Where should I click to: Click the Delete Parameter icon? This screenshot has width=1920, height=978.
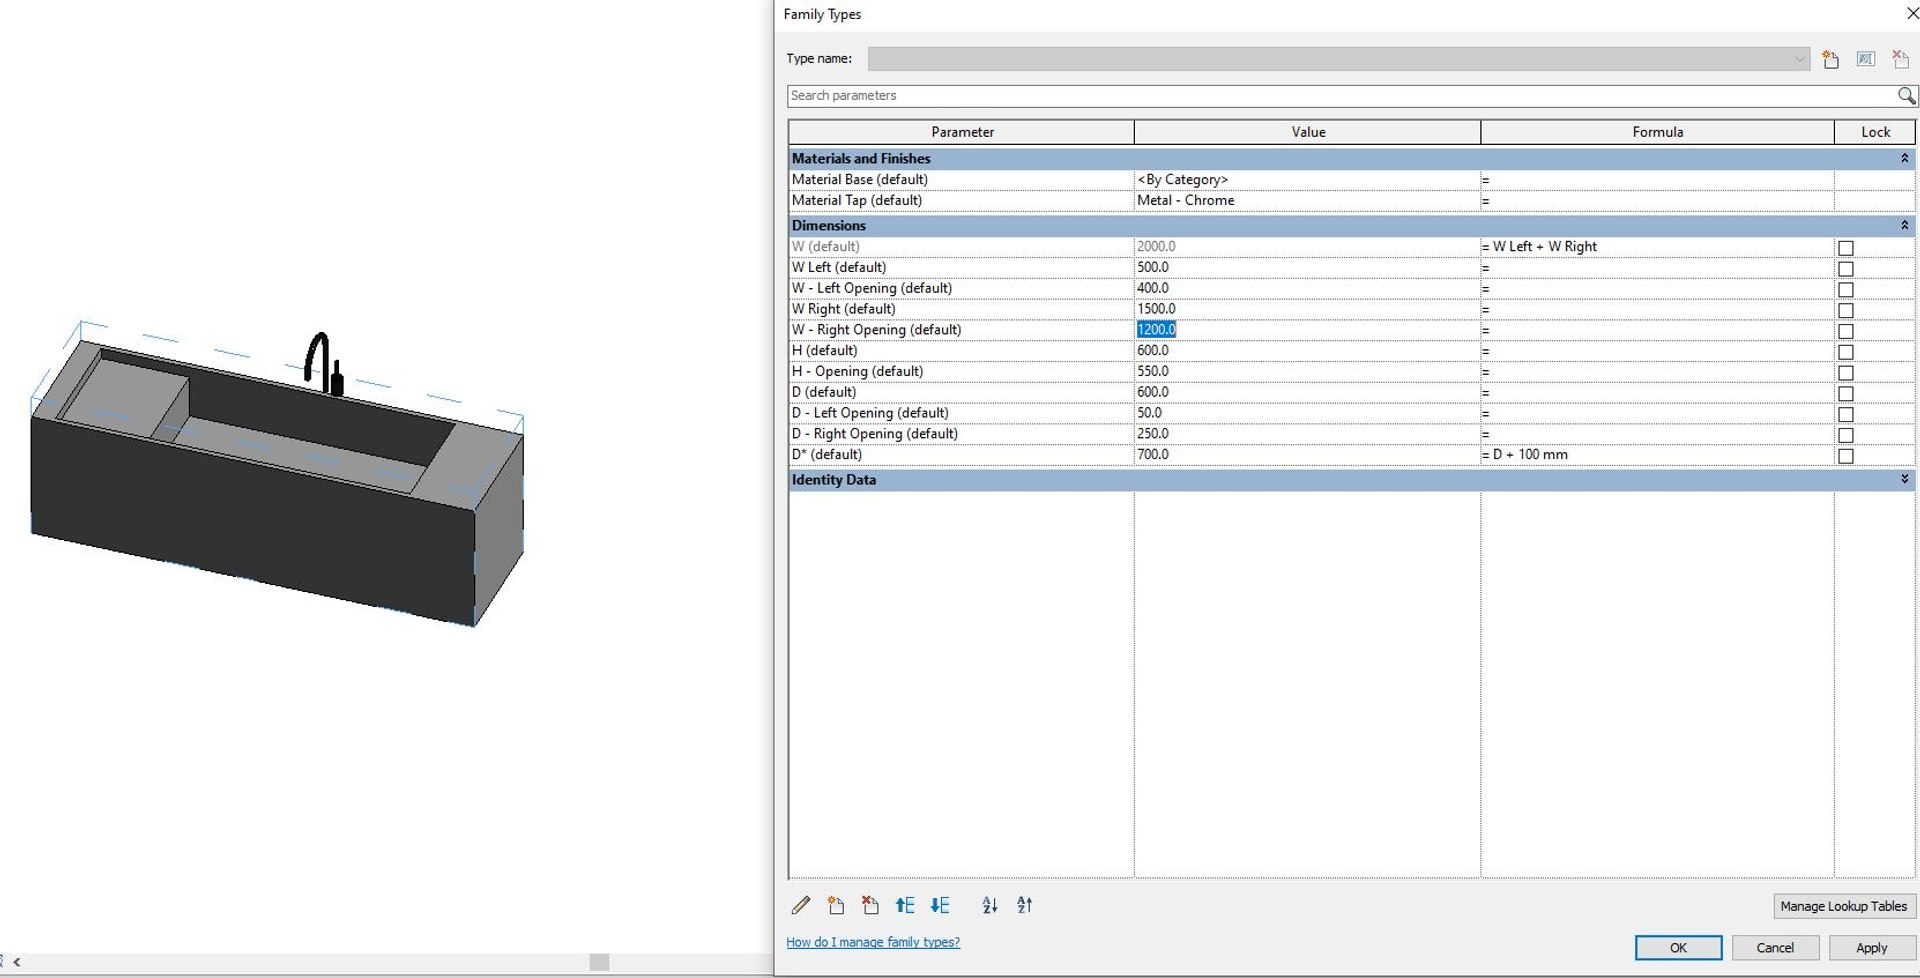870,905
